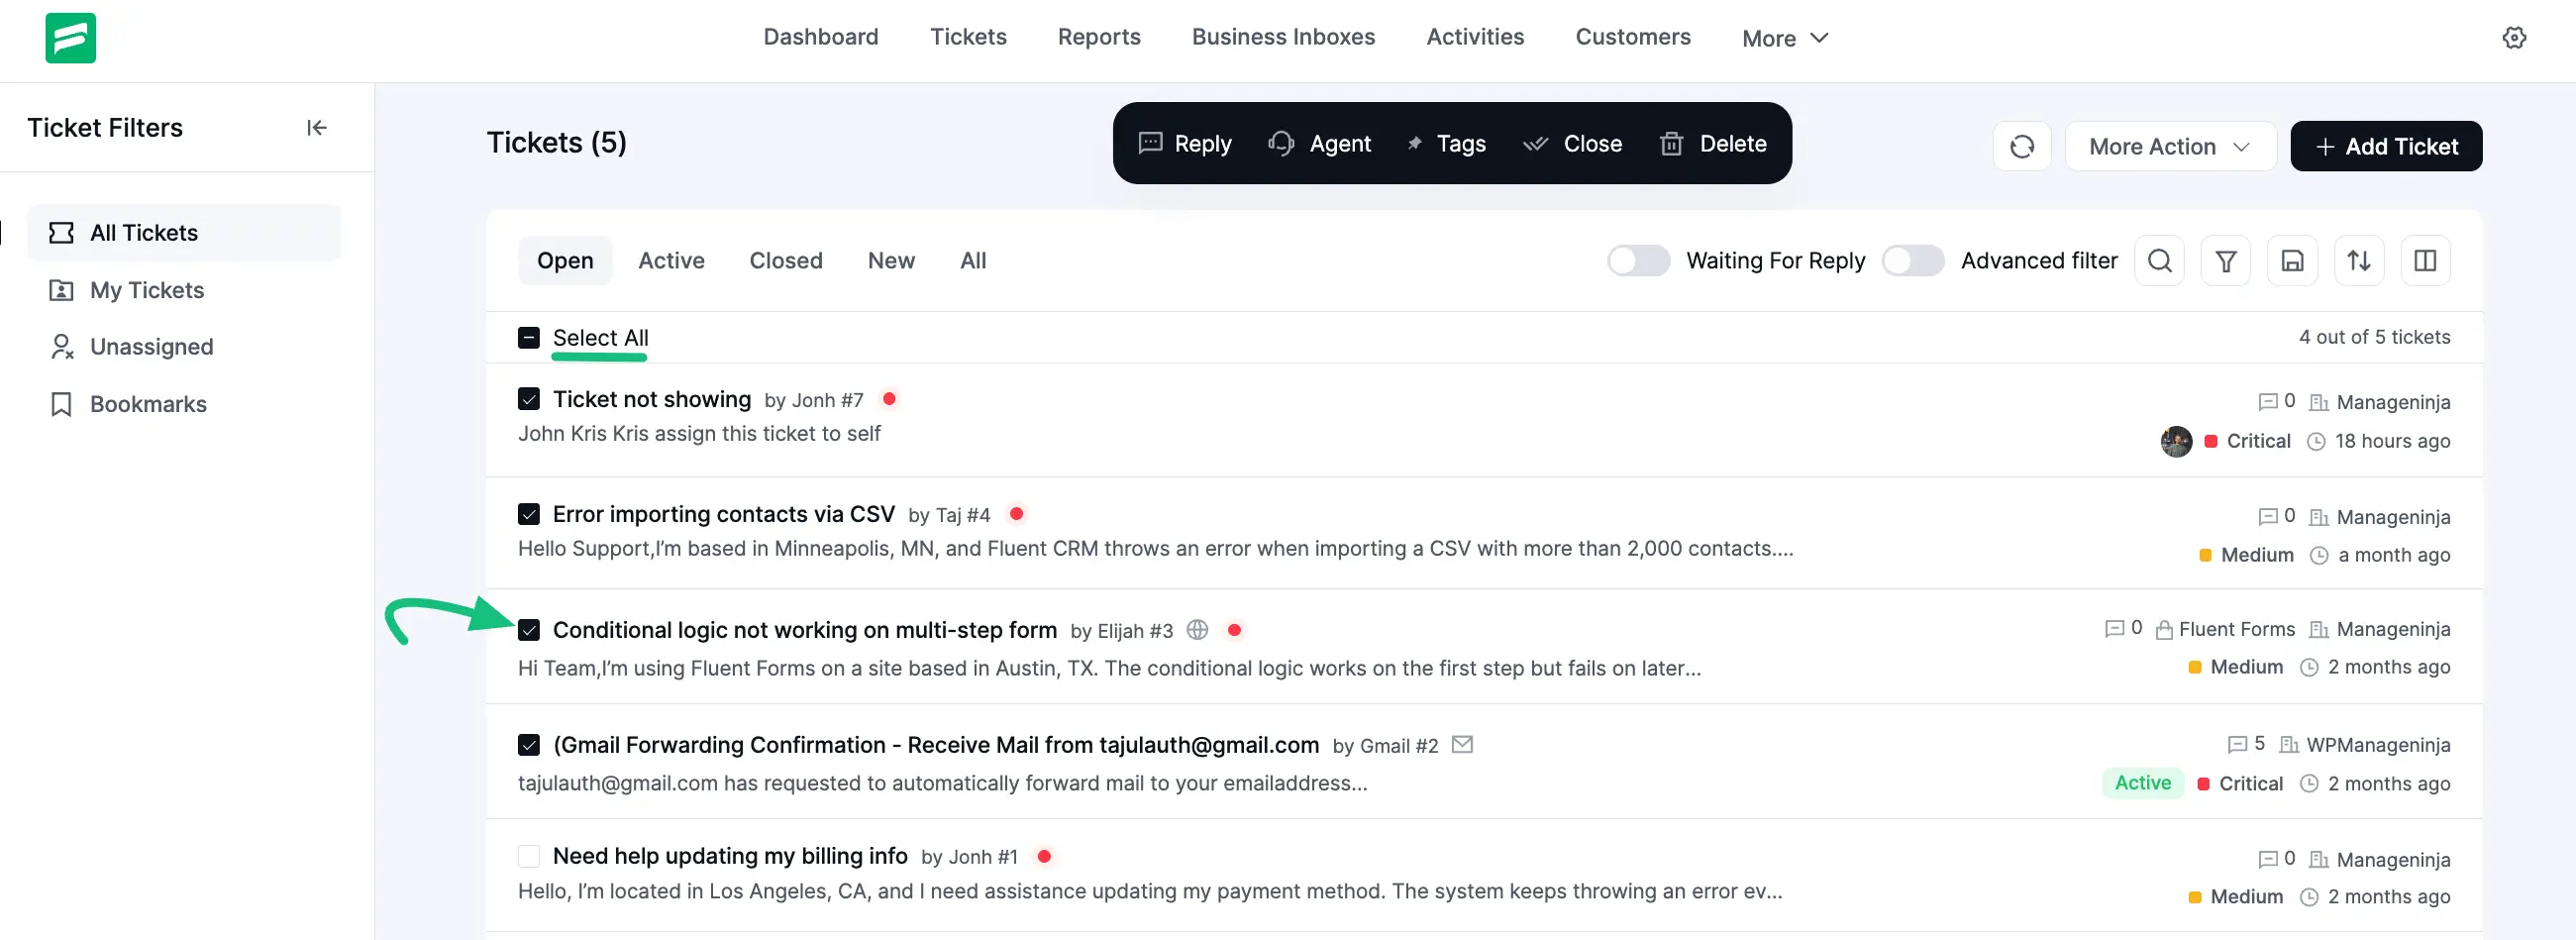Turn on the Advanced filter toggle

[1912, 260]
